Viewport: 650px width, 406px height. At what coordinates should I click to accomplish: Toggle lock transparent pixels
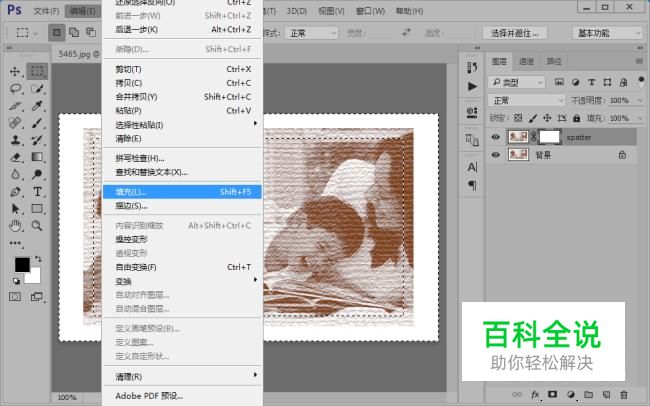518,118
